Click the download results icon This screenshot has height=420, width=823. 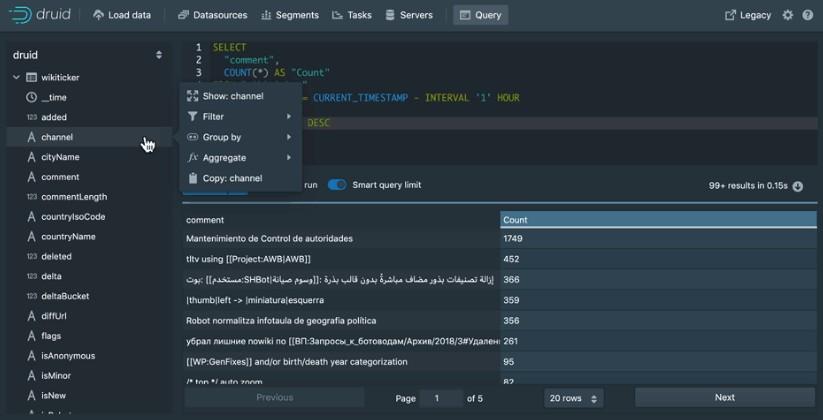click(797, 186)
